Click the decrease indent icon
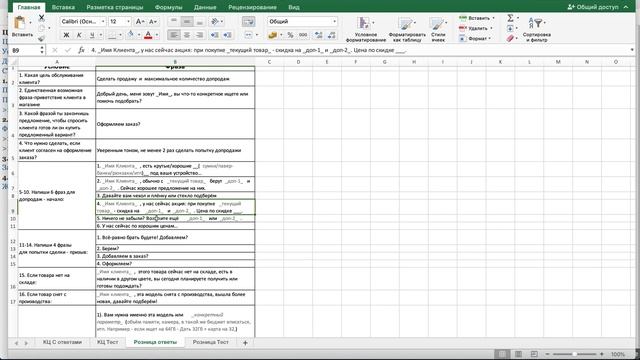 tap(214, 35)
